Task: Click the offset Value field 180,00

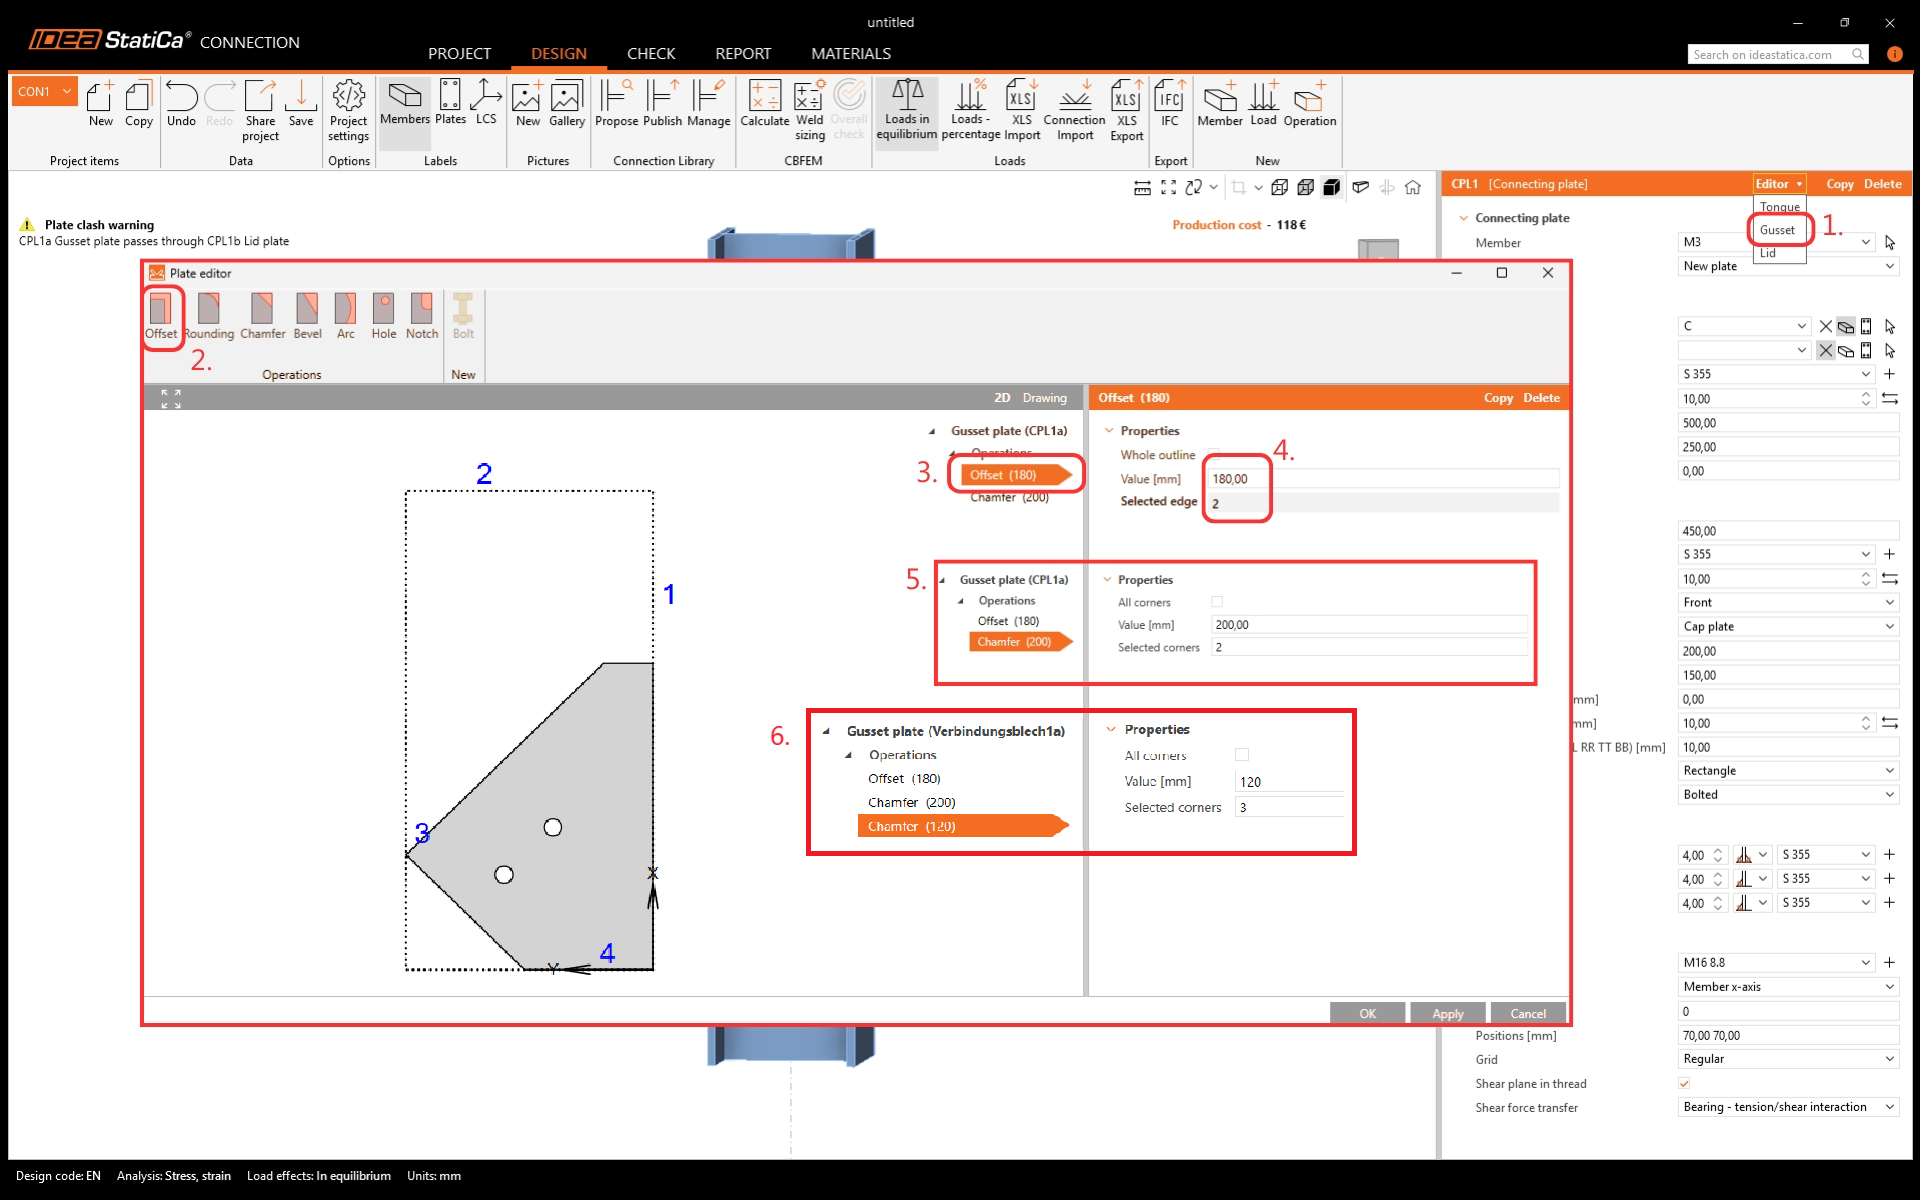Action: [1236, 479]
